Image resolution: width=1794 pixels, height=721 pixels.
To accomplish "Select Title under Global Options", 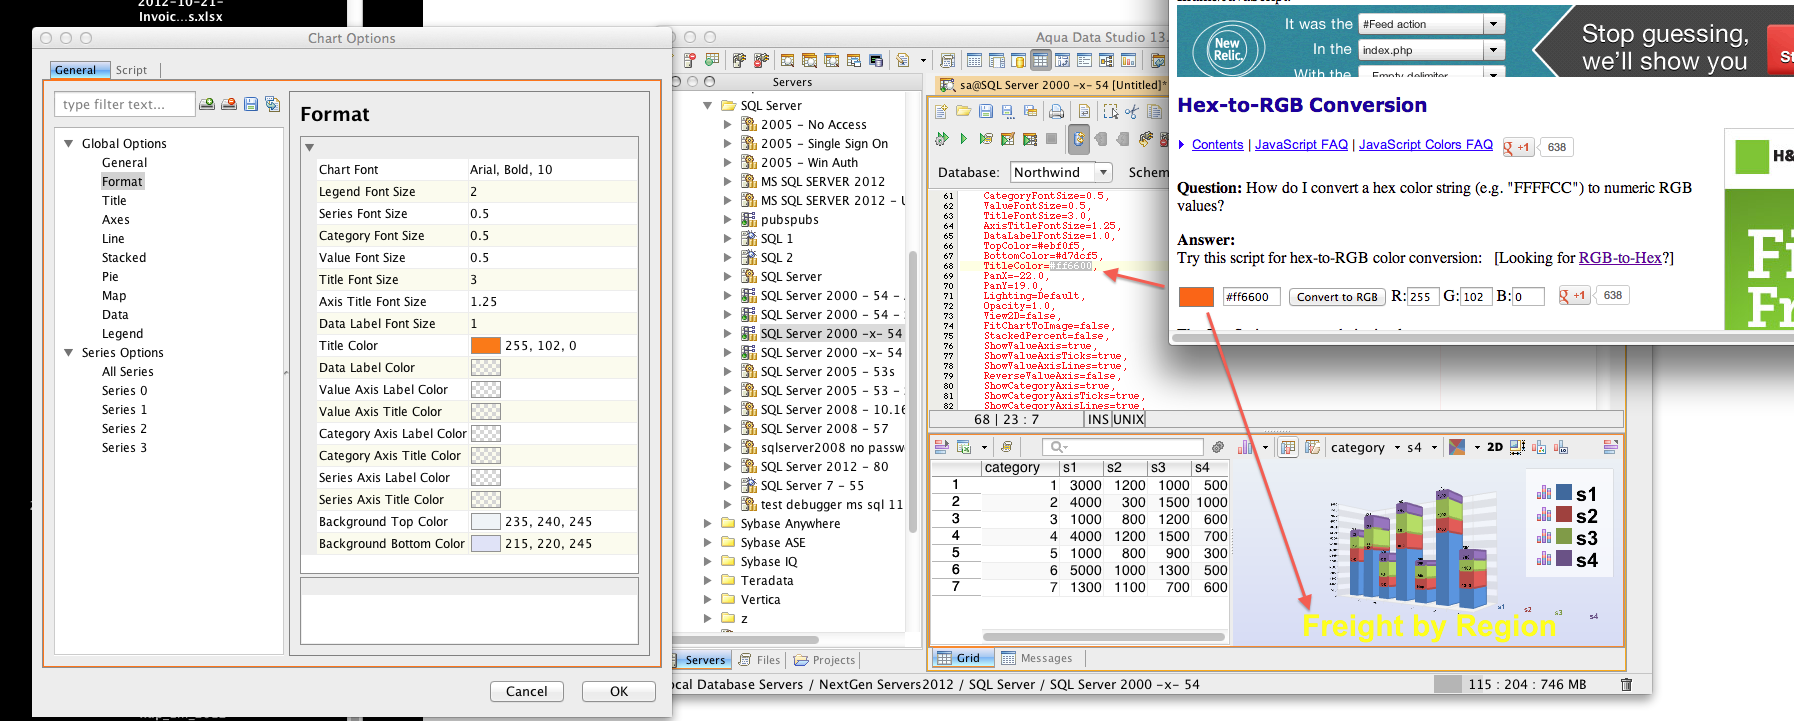I will coord(114,200).
